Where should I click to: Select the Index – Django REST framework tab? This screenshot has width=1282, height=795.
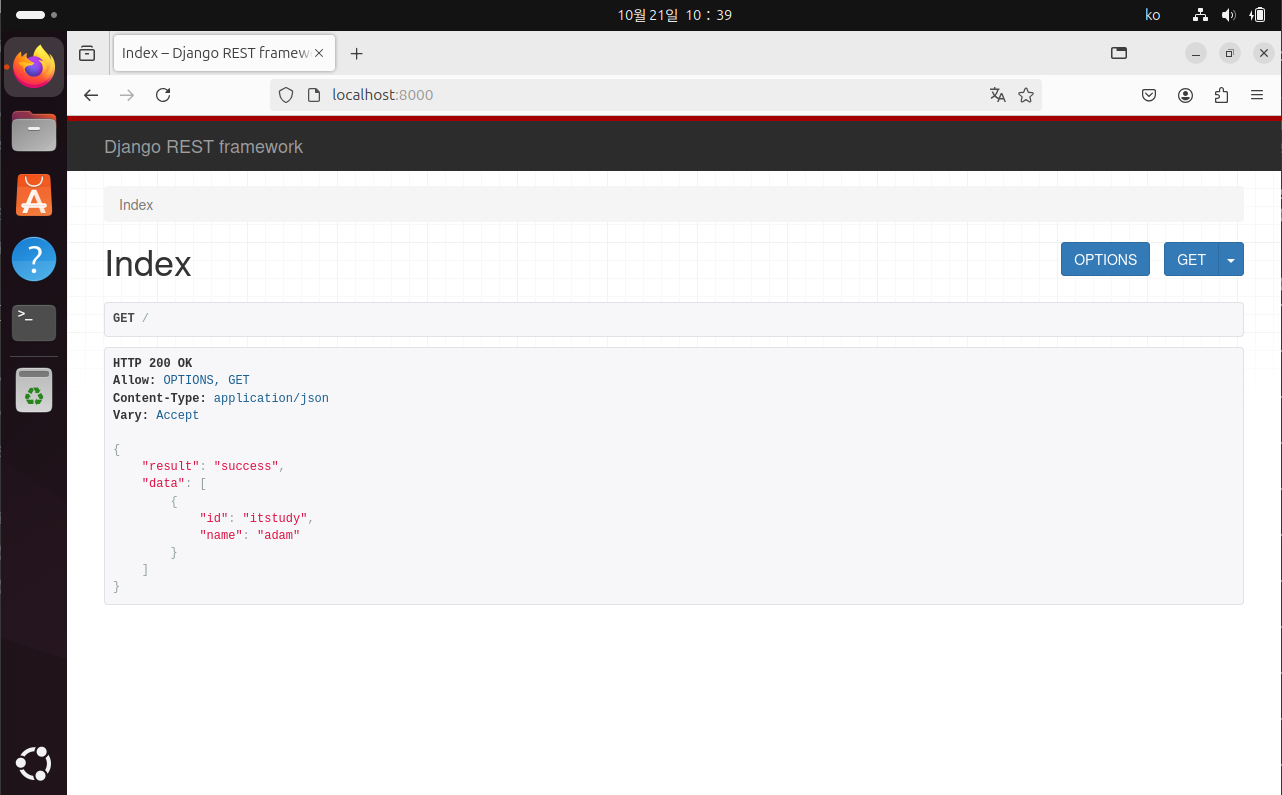(x=224, y=53)
